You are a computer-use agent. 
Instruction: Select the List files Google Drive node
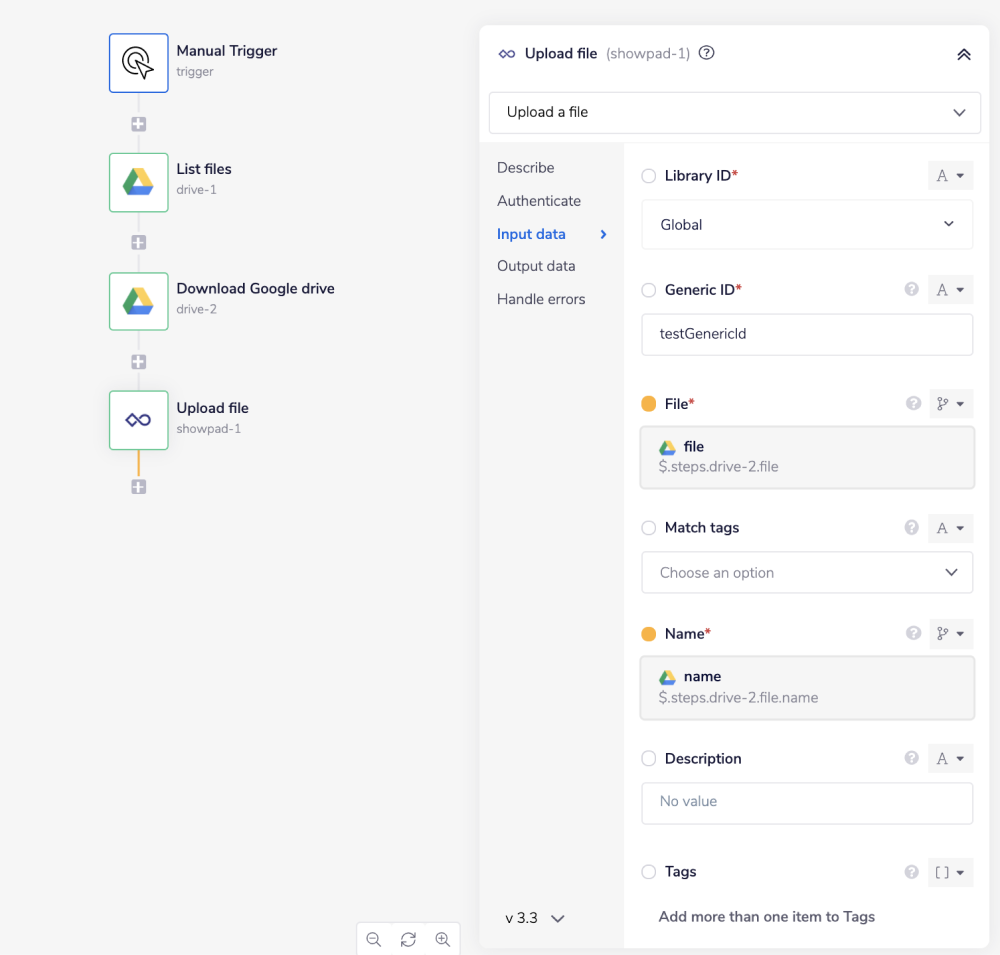click(138, 182)
